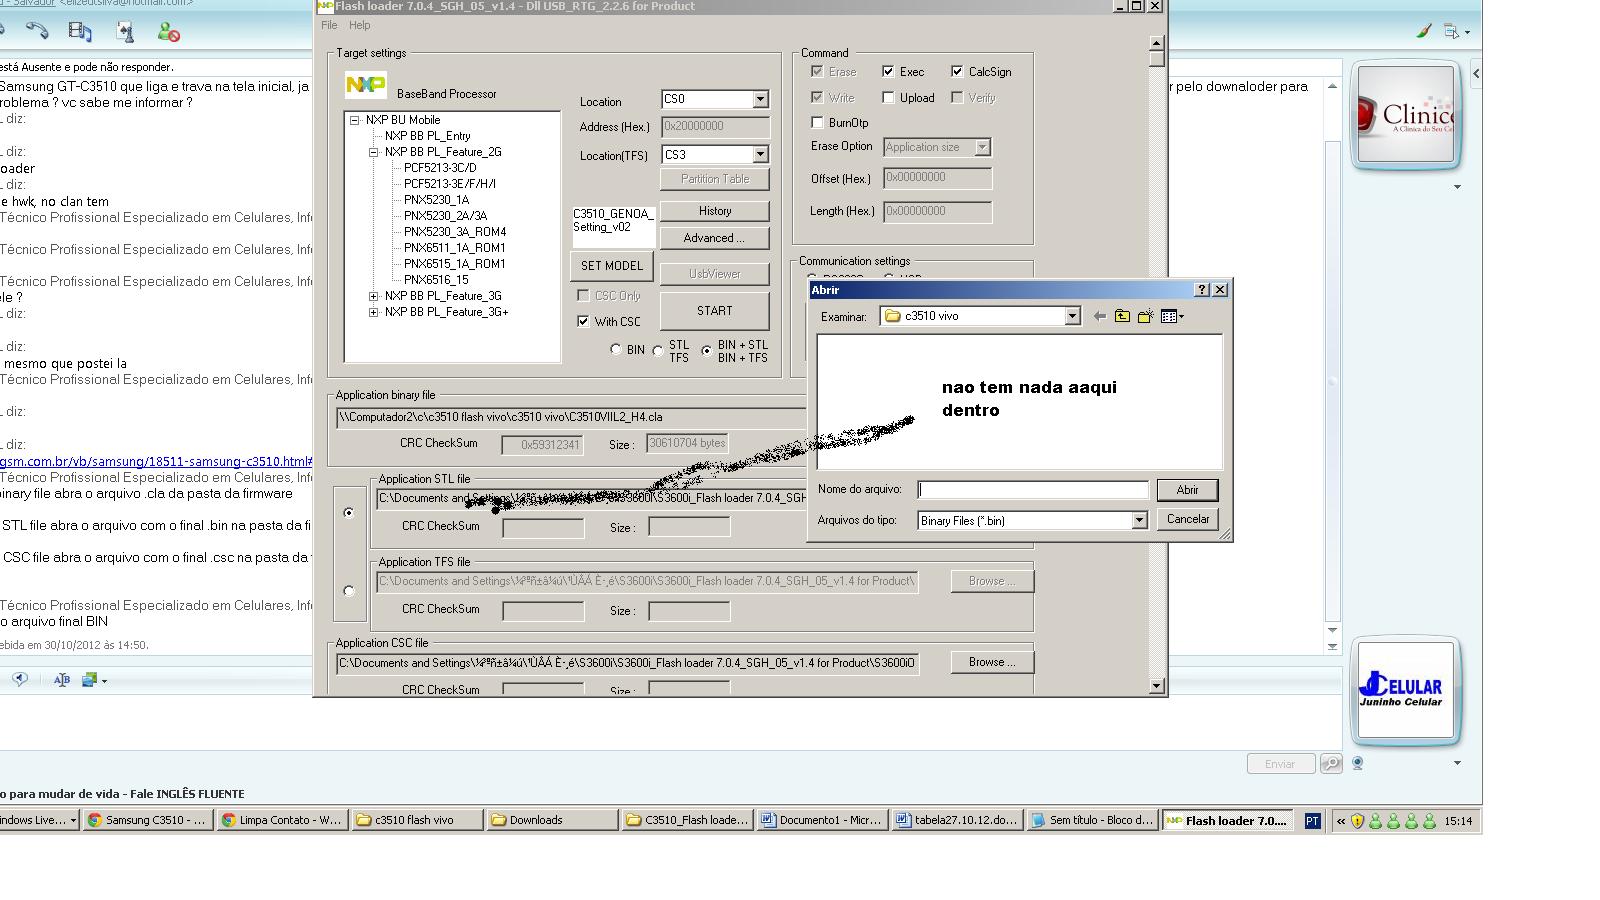Open background image picker in Messenger
Viewport: 1600px width, 900px height.
click(94, 679)
